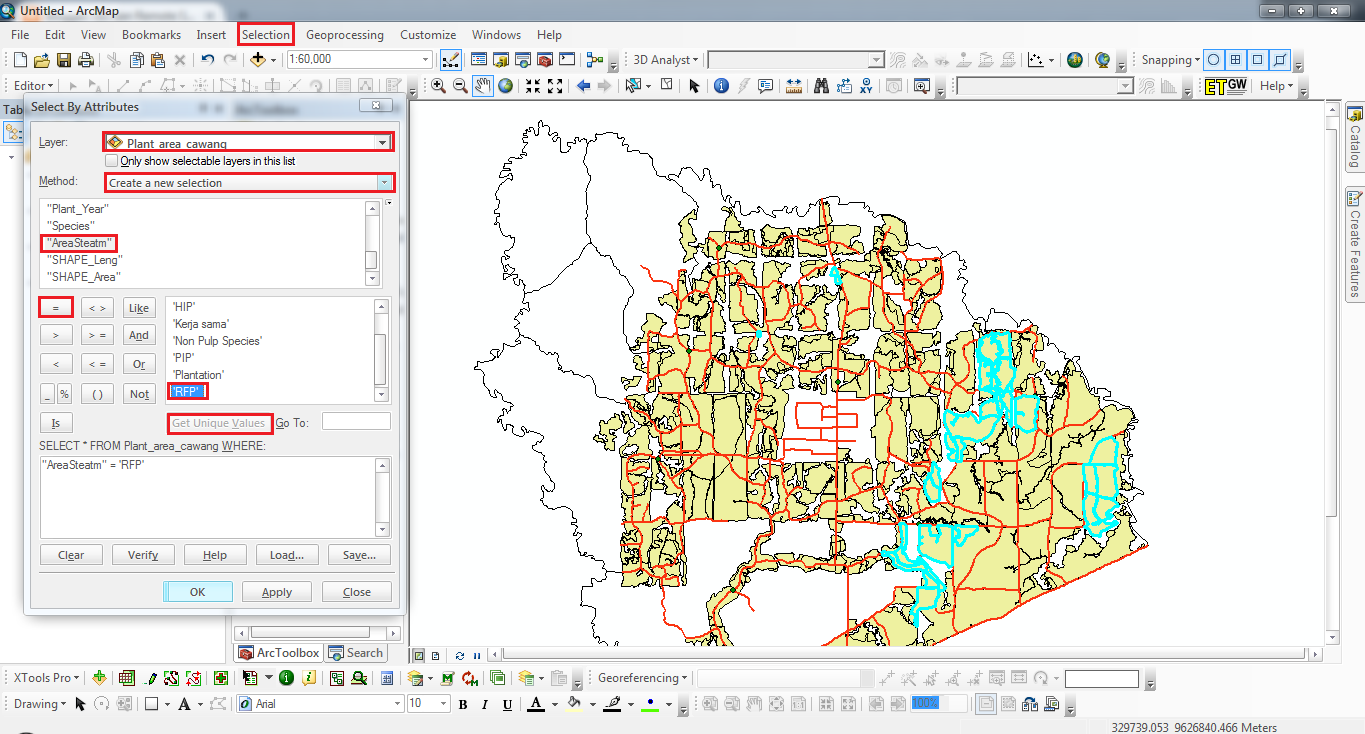Open the Customize menu
Screen dimensions: 1365x734
pyautogui.click(x=428, y=34)
